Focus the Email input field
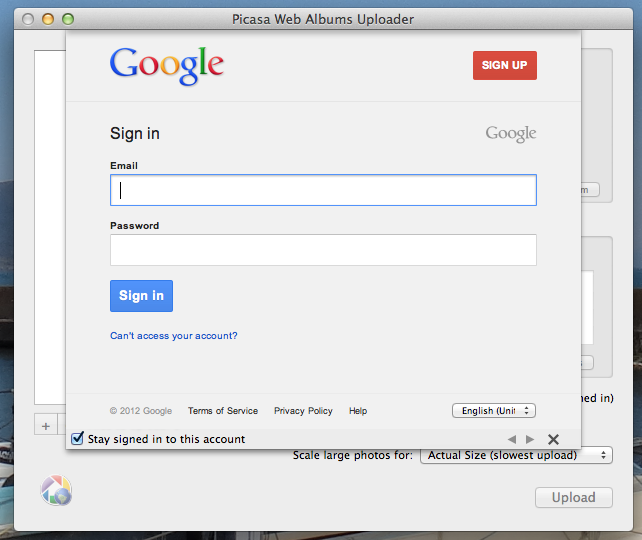642x540 pixels. pyautogui.click(x=323, y=190)
